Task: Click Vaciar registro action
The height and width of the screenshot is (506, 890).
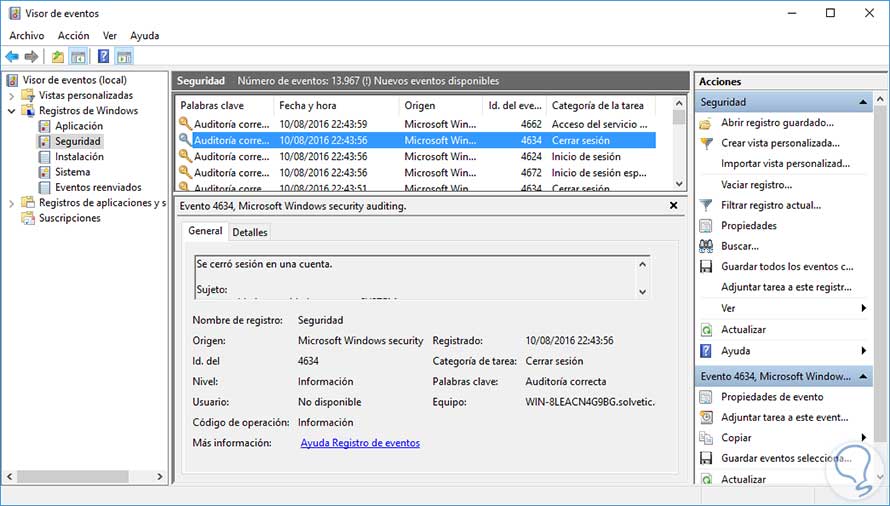Action: [757, 185]
